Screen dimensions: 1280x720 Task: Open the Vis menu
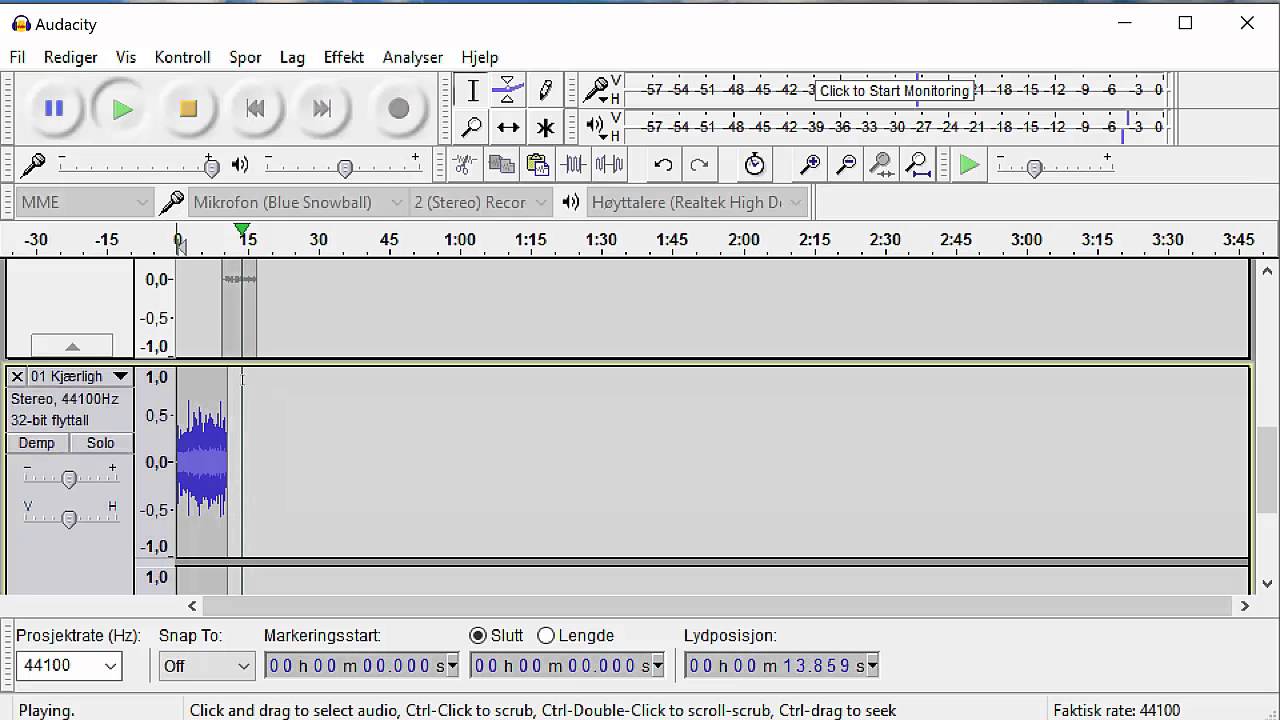click(126, 57)
